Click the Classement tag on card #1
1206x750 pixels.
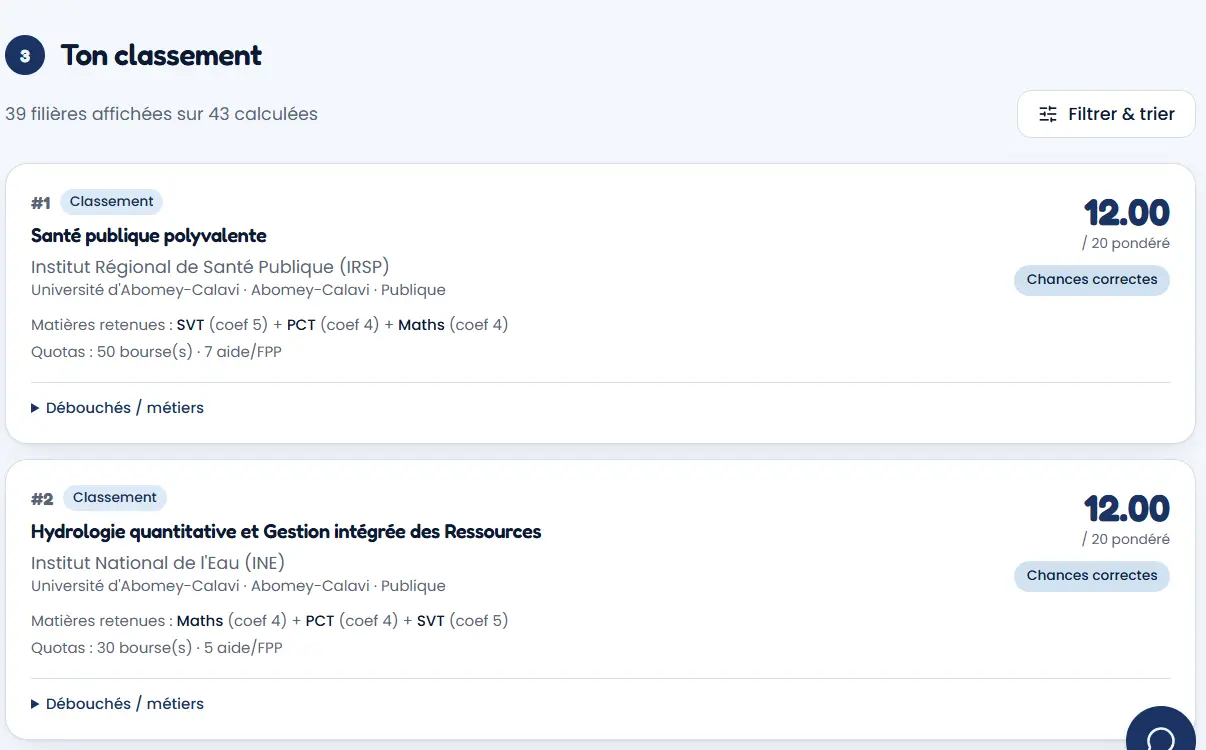coord(111,202)
